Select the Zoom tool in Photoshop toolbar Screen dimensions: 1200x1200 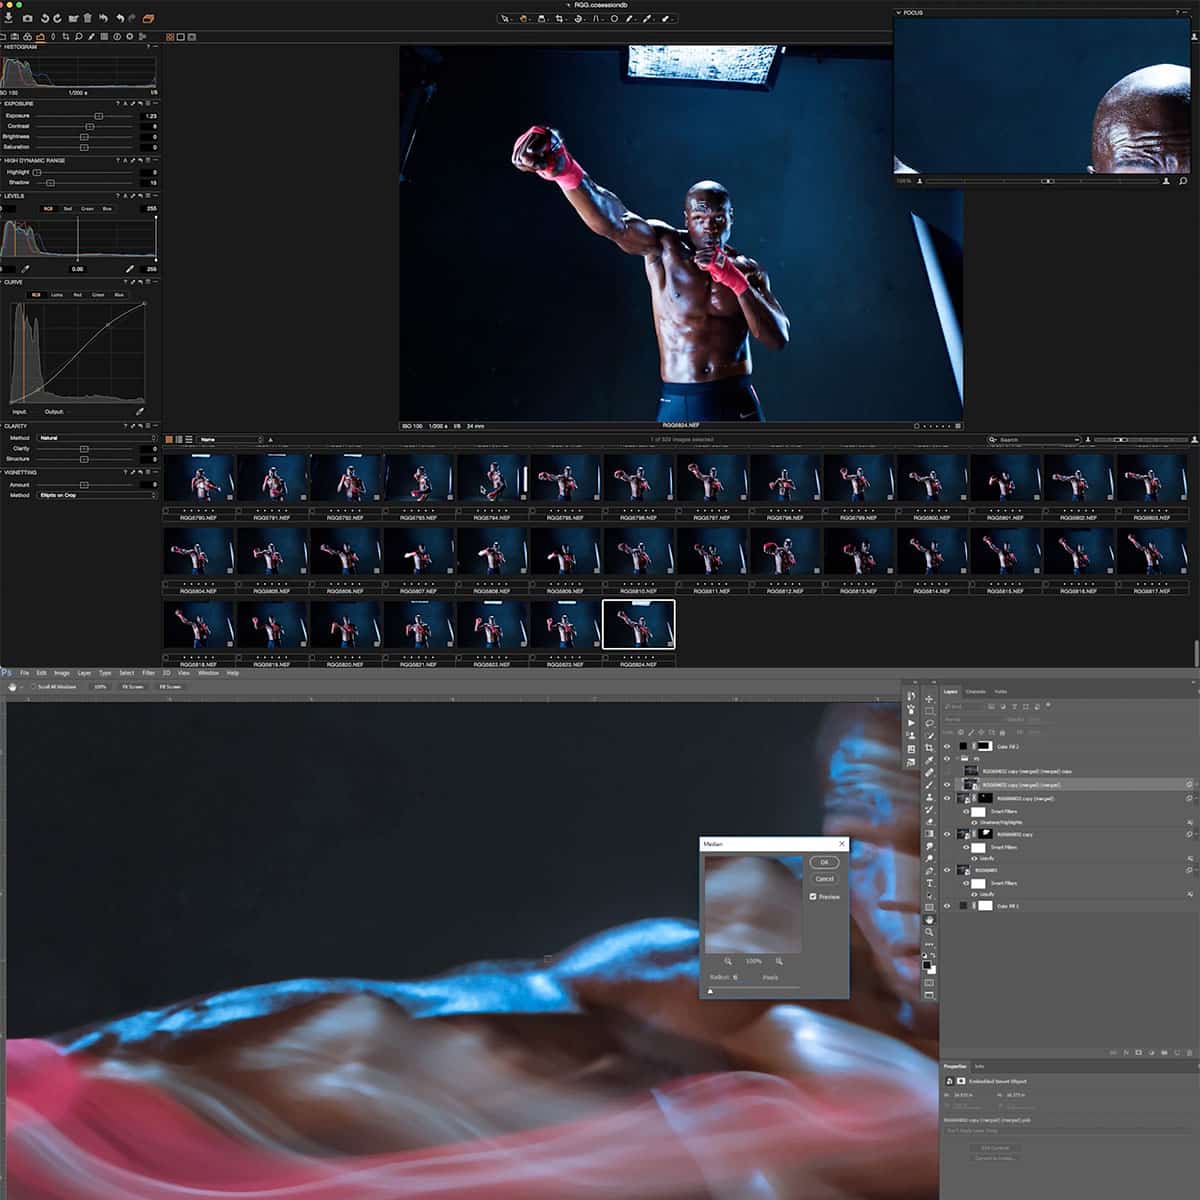pos(929,931)
